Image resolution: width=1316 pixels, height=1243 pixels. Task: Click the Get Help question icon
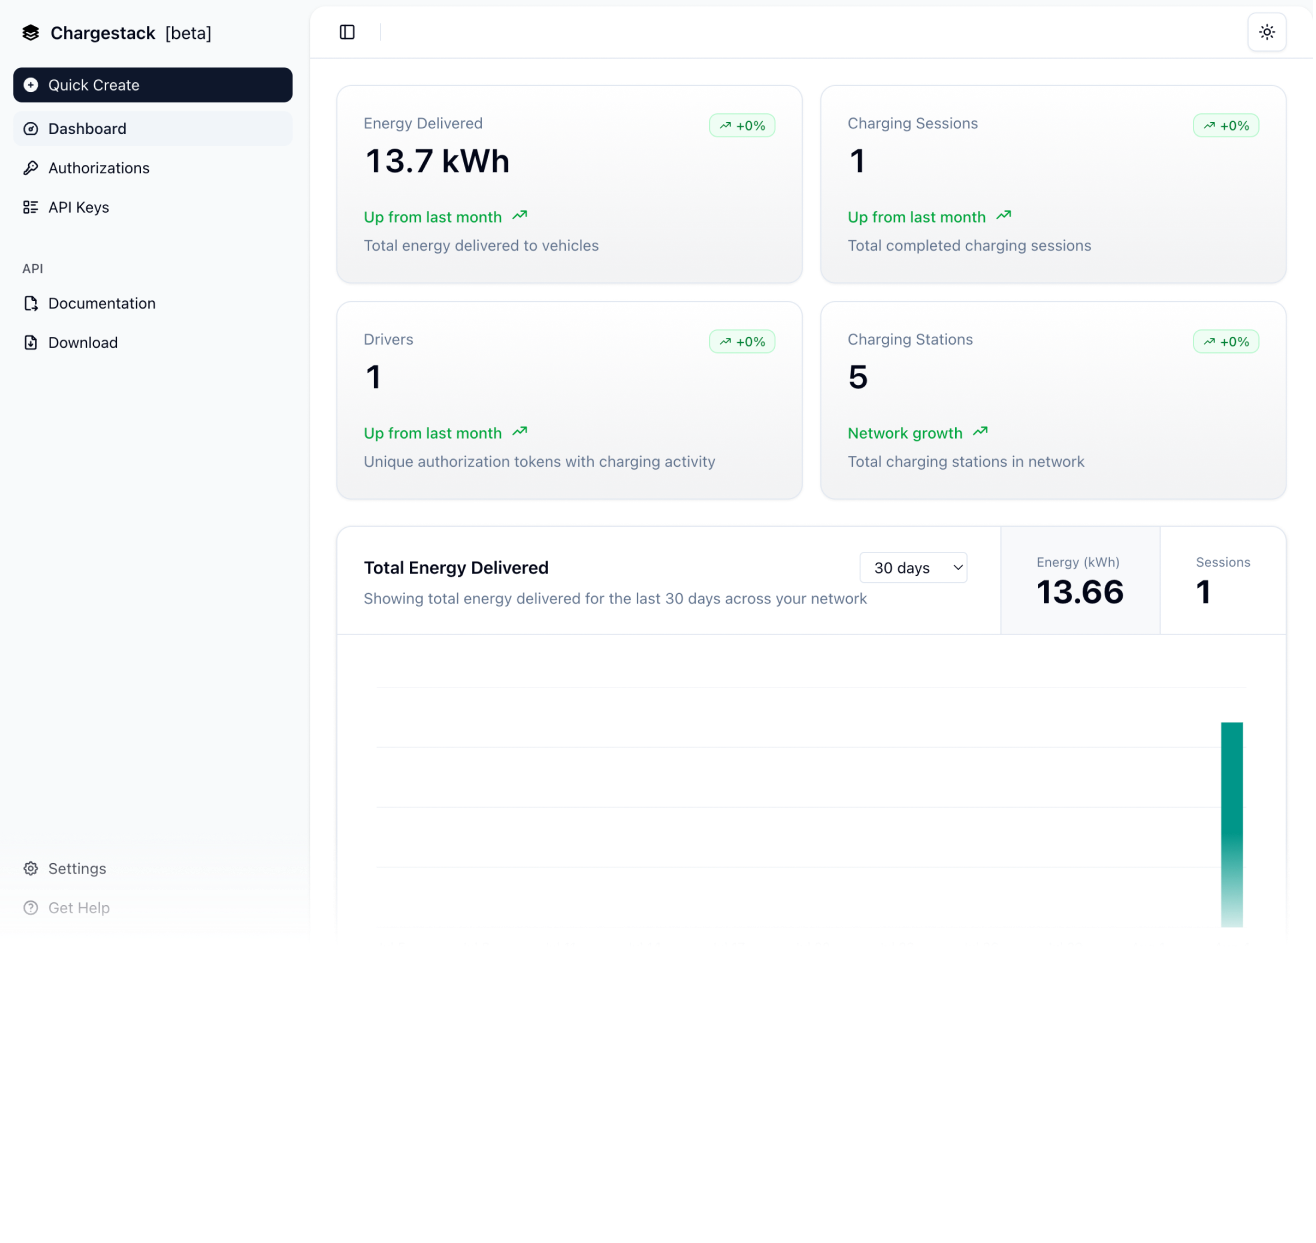pos(31,908)
